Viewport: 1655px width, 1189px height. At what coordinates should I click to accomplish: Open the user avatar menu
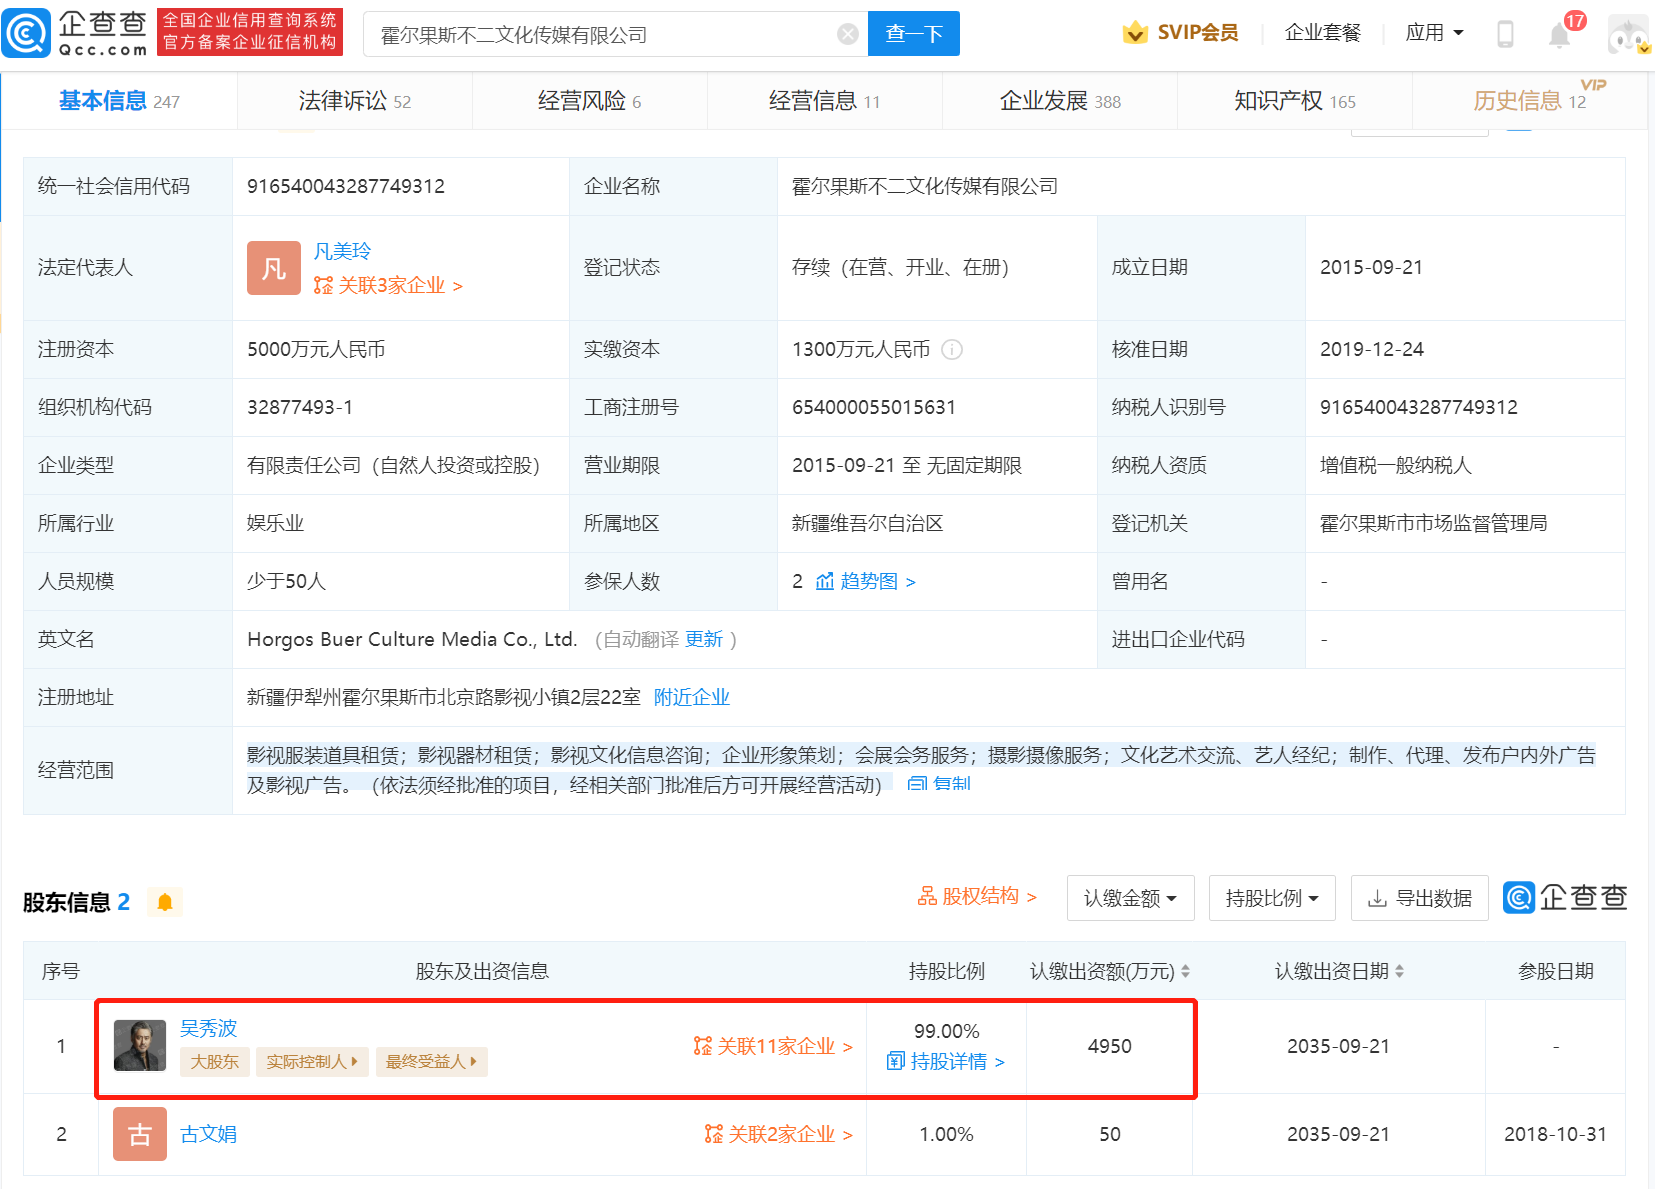pyautogui.click(x=1628, y=35)
